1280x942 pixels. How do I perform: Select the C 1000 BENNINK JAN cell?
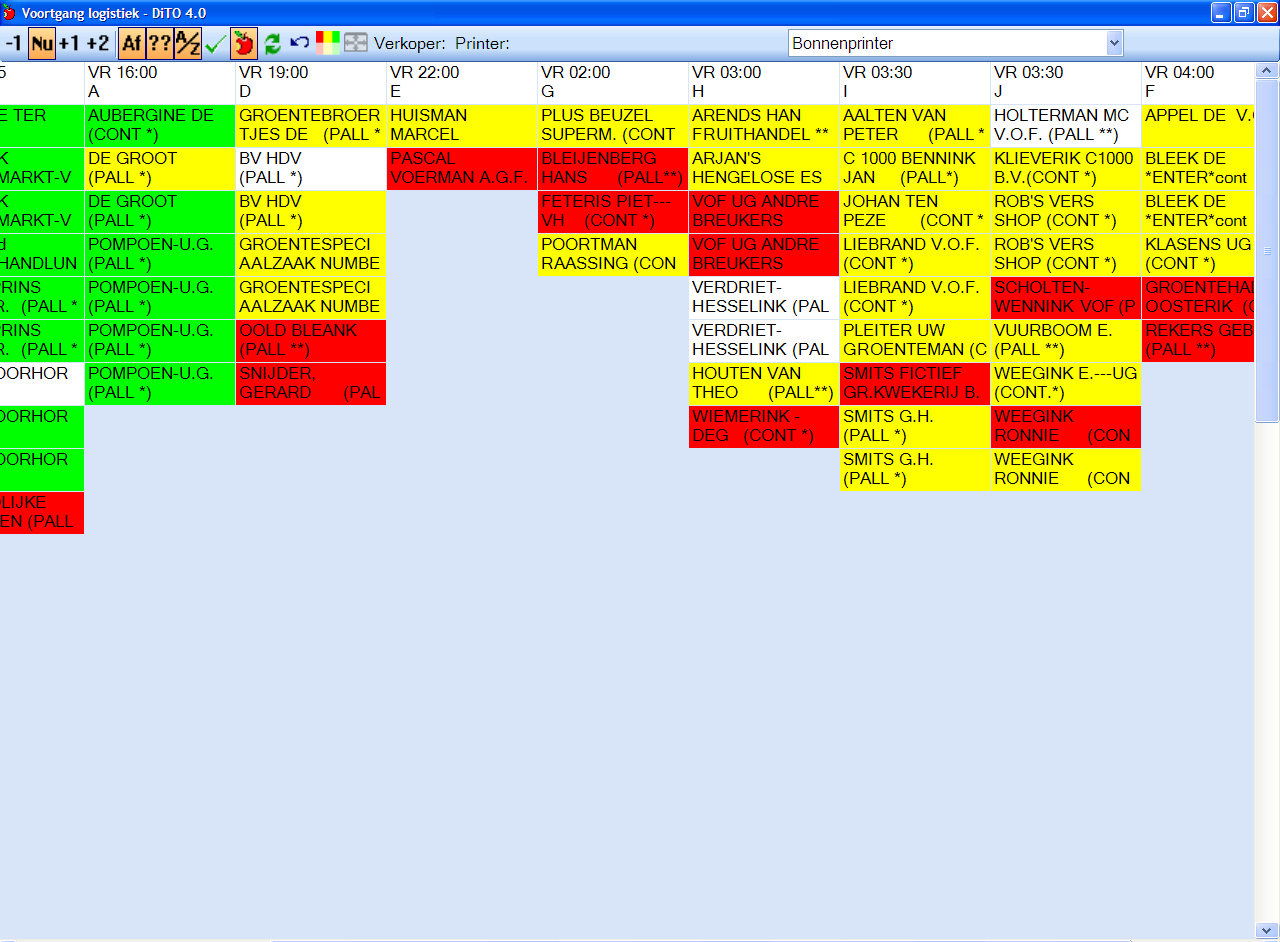[915, 168]
